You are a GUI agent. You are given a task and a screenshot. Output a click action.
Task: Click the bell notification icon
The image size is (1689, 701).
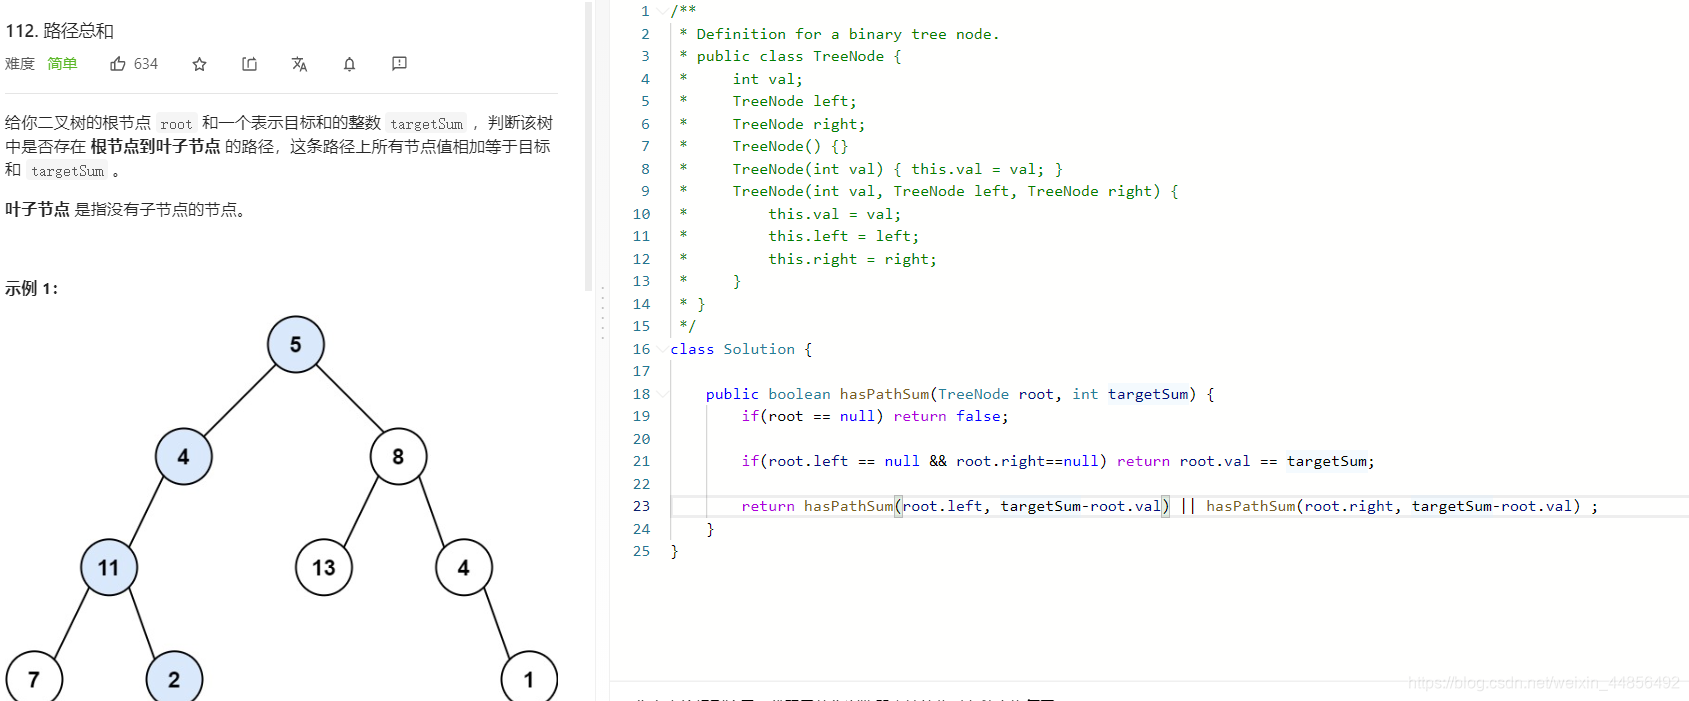coord(349,64)
